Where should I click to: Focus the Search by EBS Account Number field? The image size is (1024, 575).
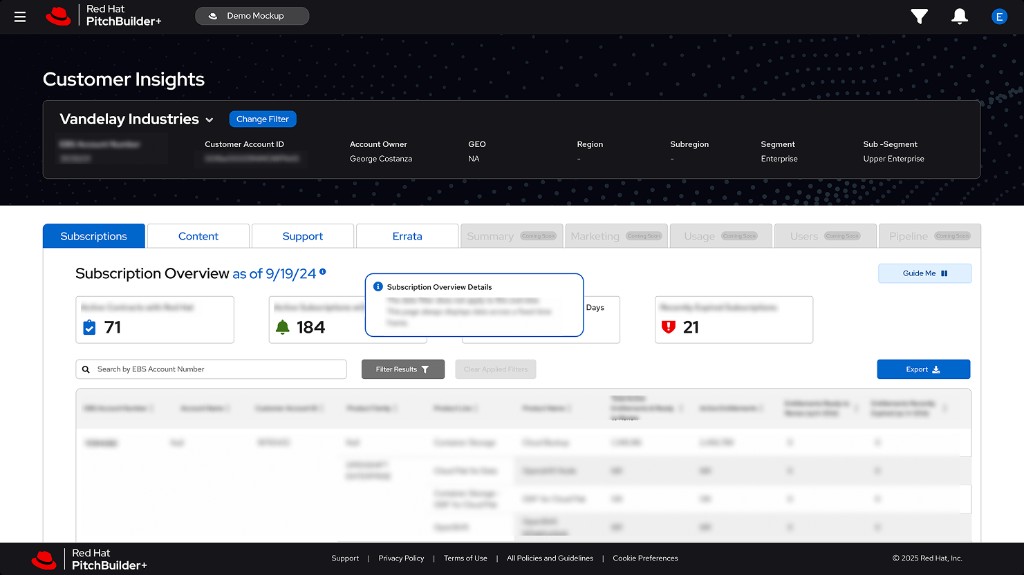click(x=211, y=369)
